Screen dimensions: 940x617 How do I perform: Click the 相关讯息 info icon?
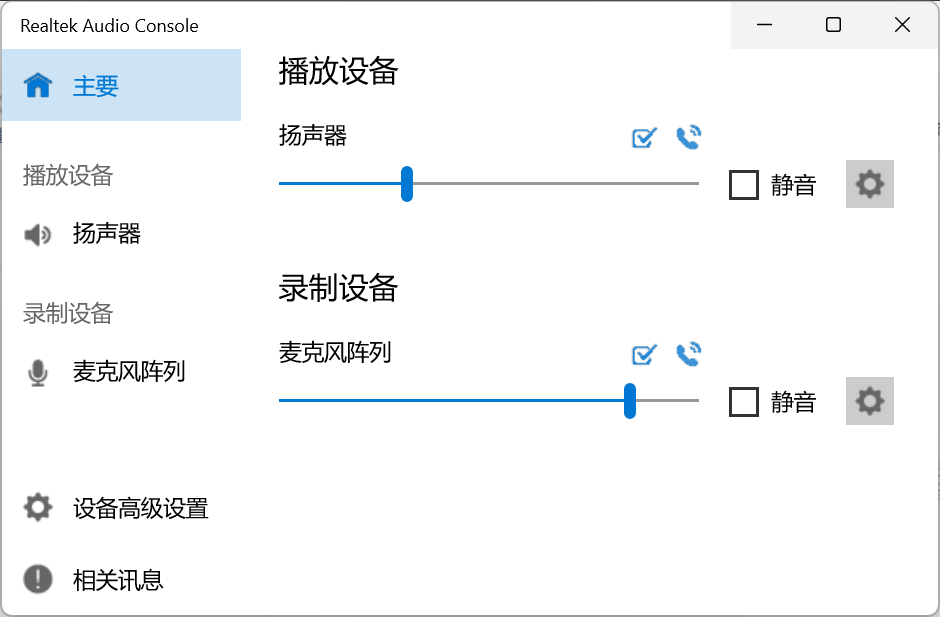point(37,579)
